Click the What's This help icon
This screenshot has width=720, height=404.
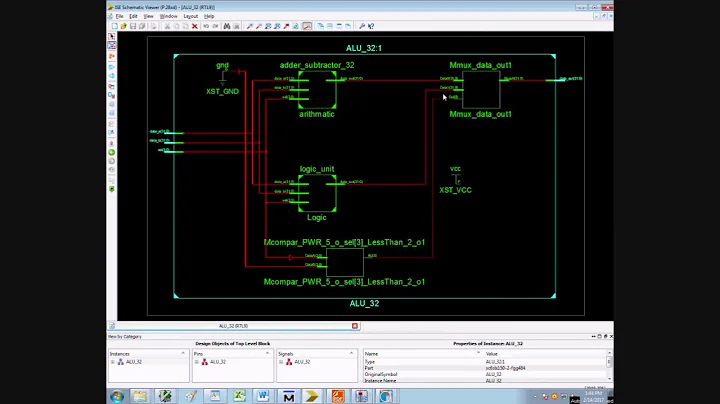pos(371,26)
